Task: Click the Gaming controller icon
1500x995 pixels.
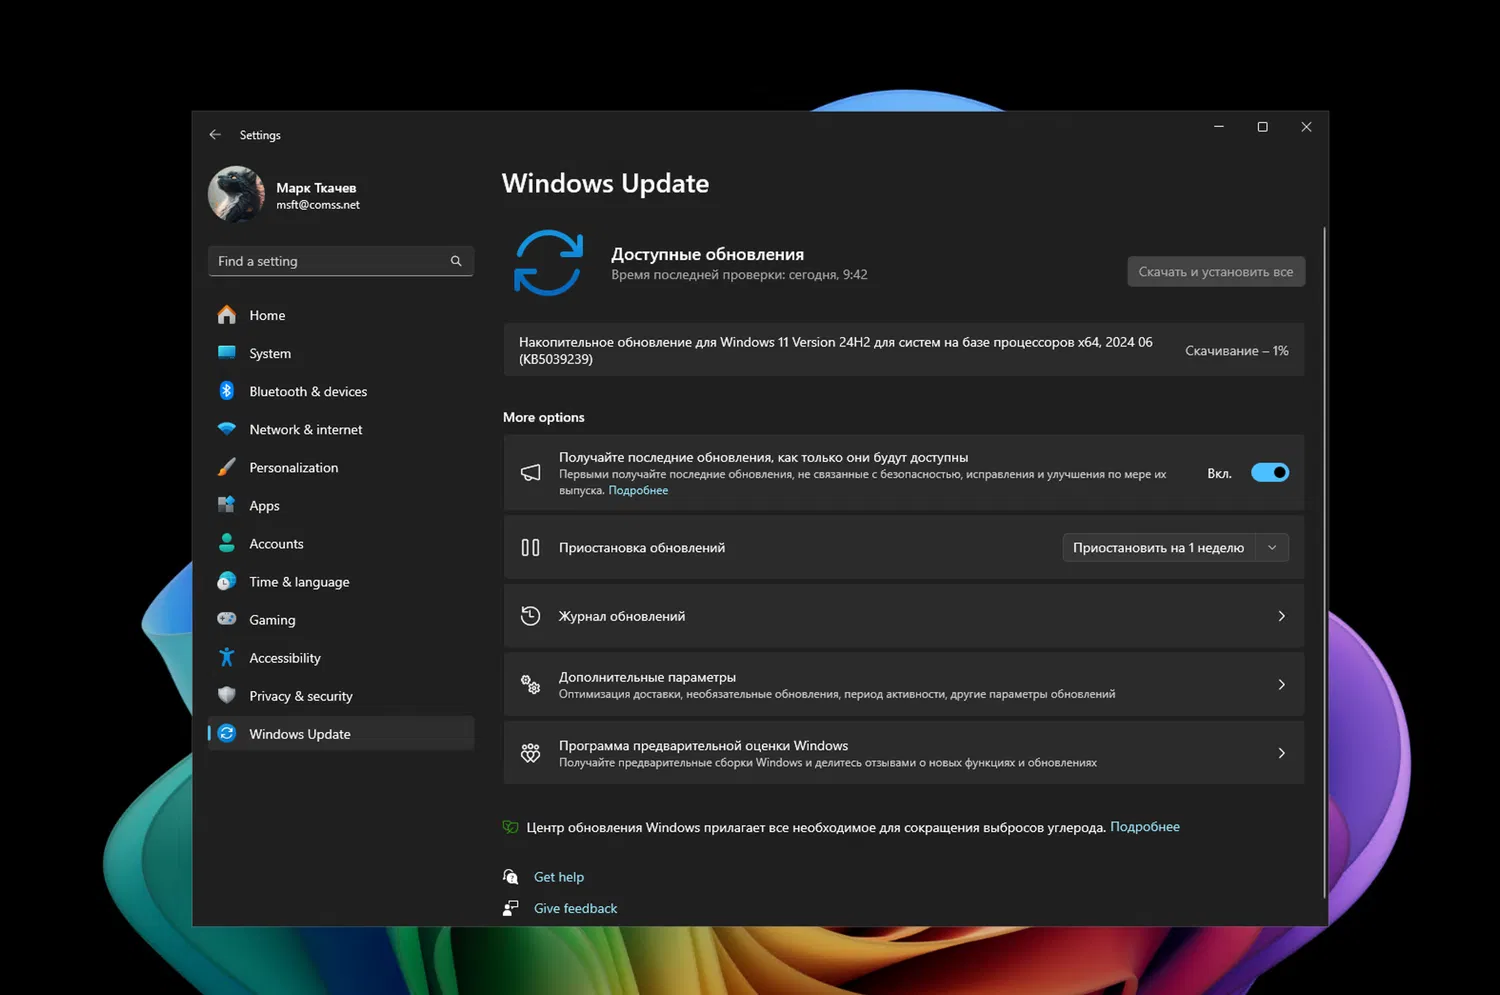Action: pos(227,619)
